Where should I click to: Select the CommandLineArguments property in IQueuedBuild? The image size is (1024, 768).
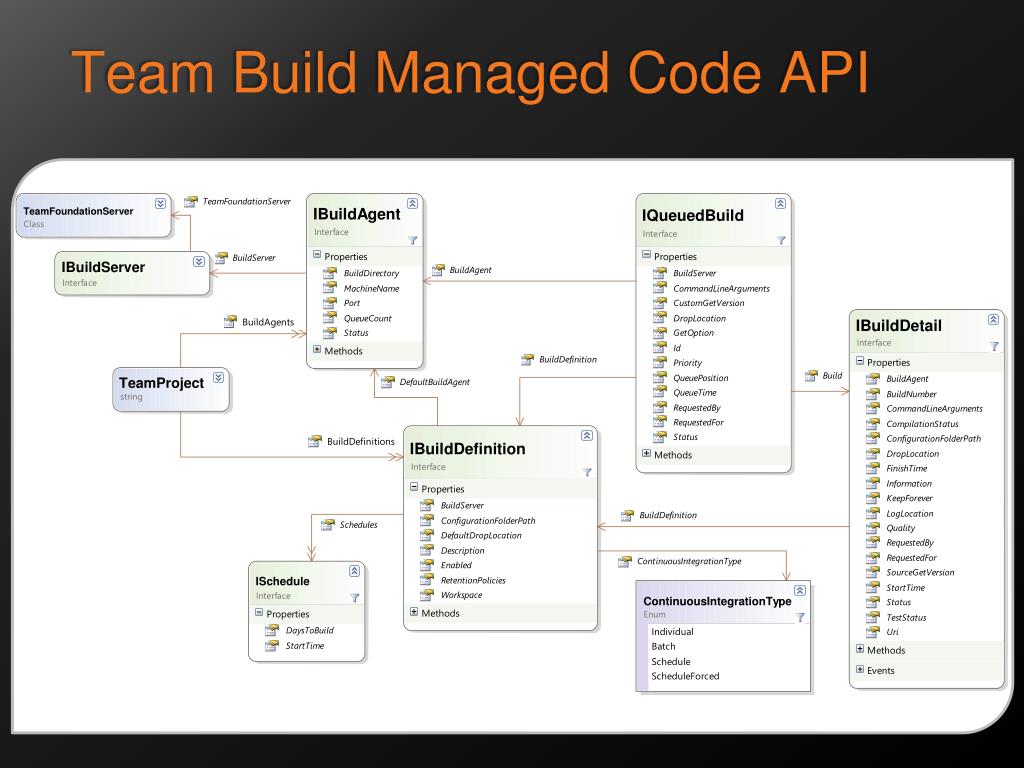point(721,288)
